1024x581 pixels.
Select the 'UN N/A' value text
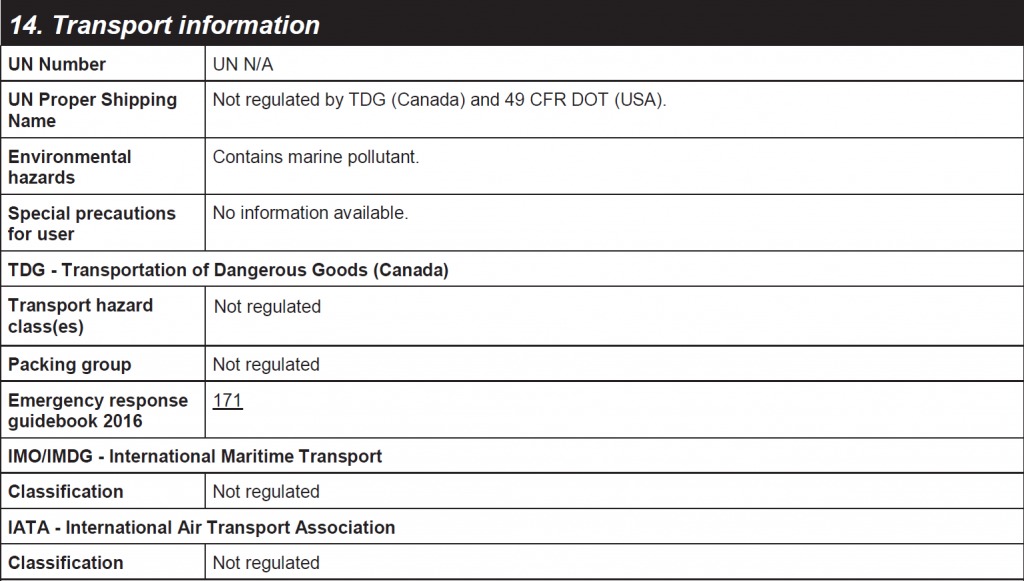click(243, 64)
